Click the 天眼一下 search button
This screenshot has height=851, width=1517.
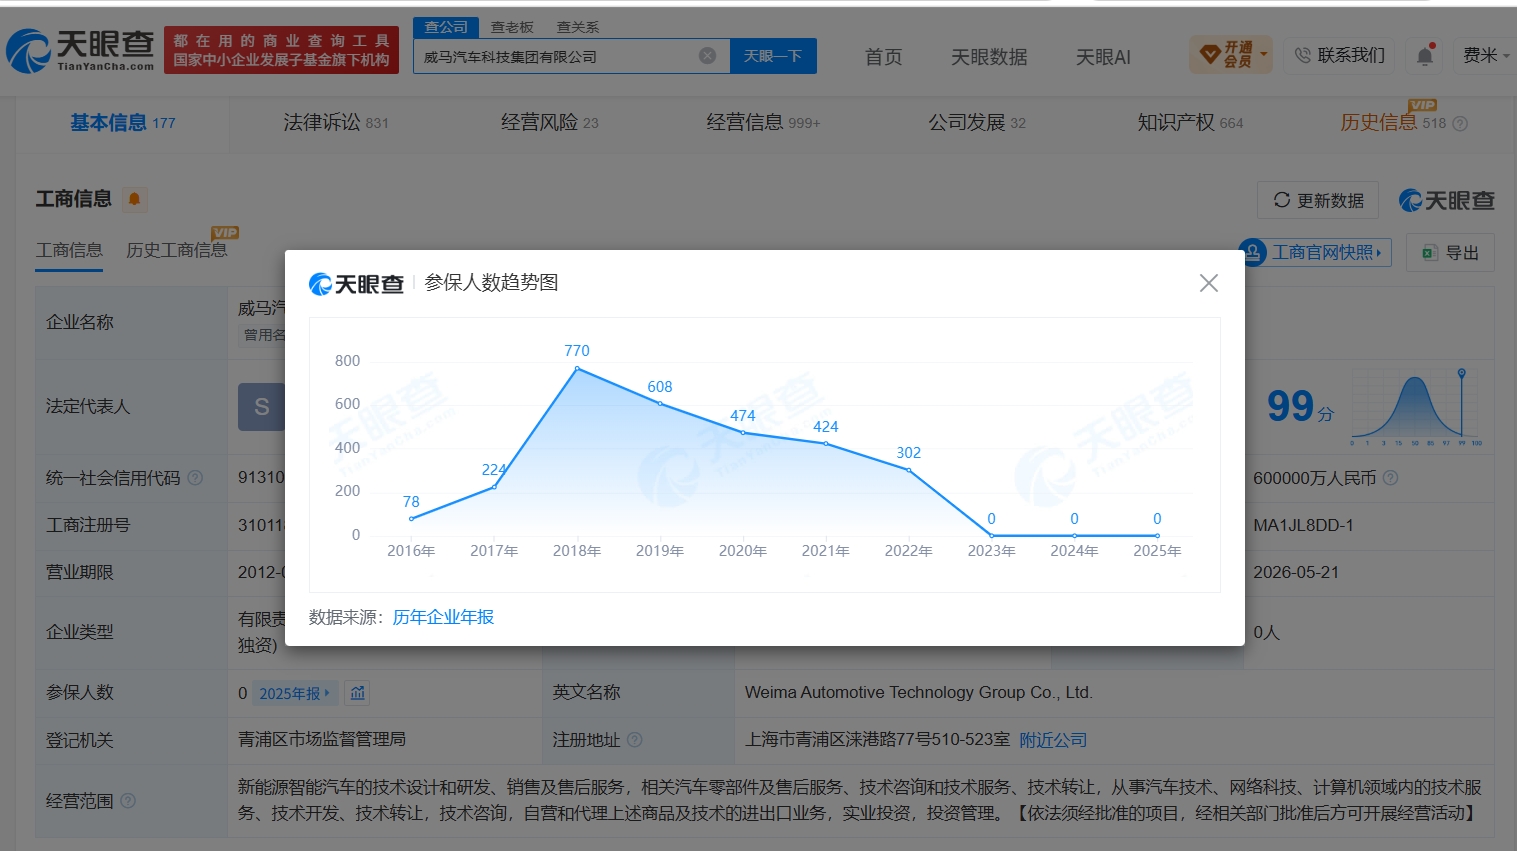(x=773, y=56)
